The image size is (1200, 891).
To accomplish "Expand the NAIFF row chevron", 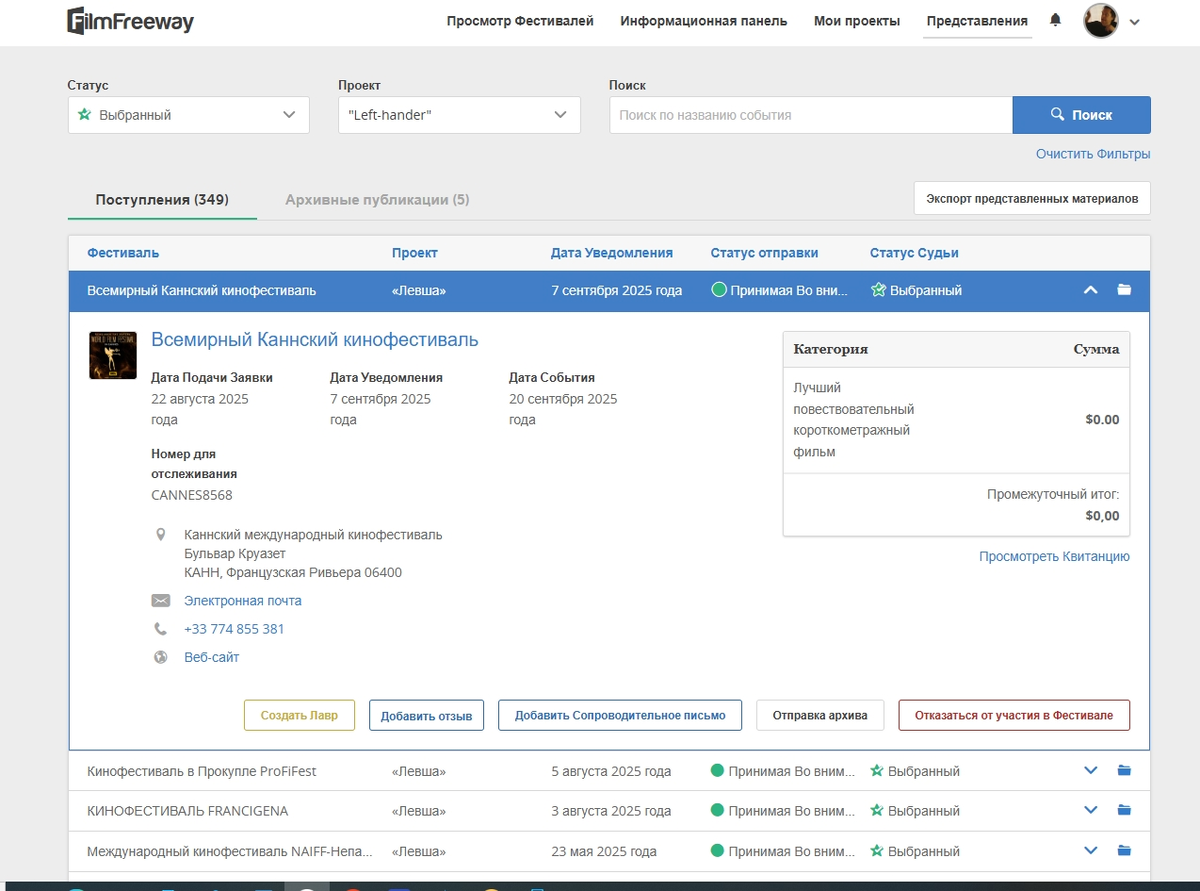I will click(x=1091, y=851).
